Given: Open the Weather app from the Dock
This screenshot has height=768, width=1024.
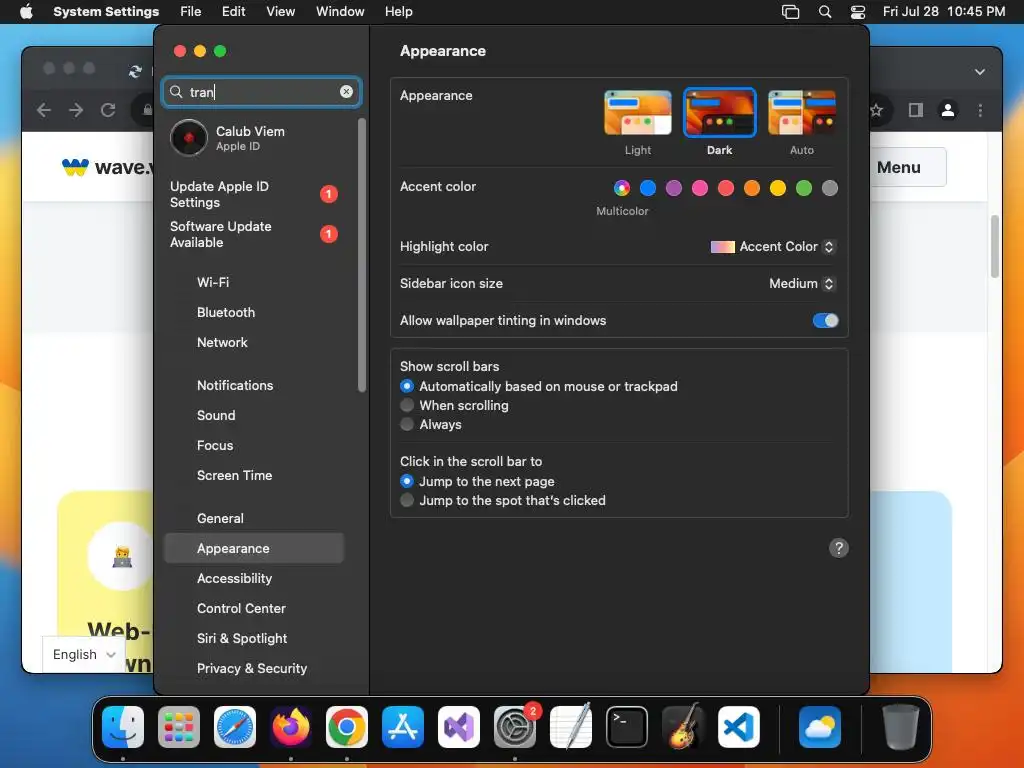Looking at the screenshot, I should (x=820, y=727).
